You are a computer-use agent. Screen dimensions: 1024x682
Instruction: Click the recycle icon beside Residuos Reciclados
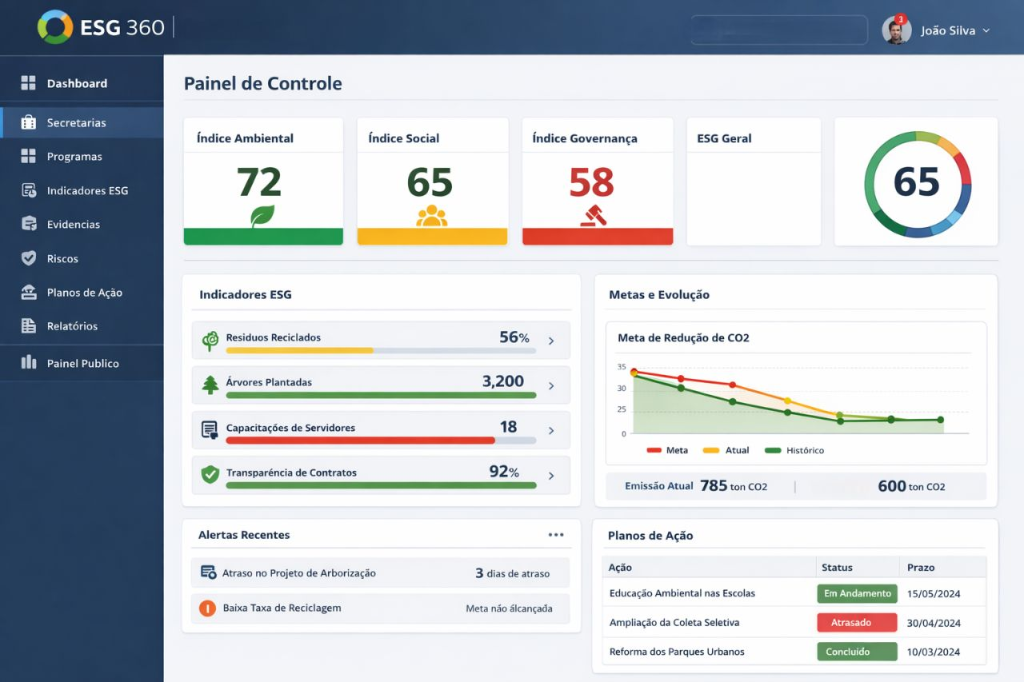[210, 340]
